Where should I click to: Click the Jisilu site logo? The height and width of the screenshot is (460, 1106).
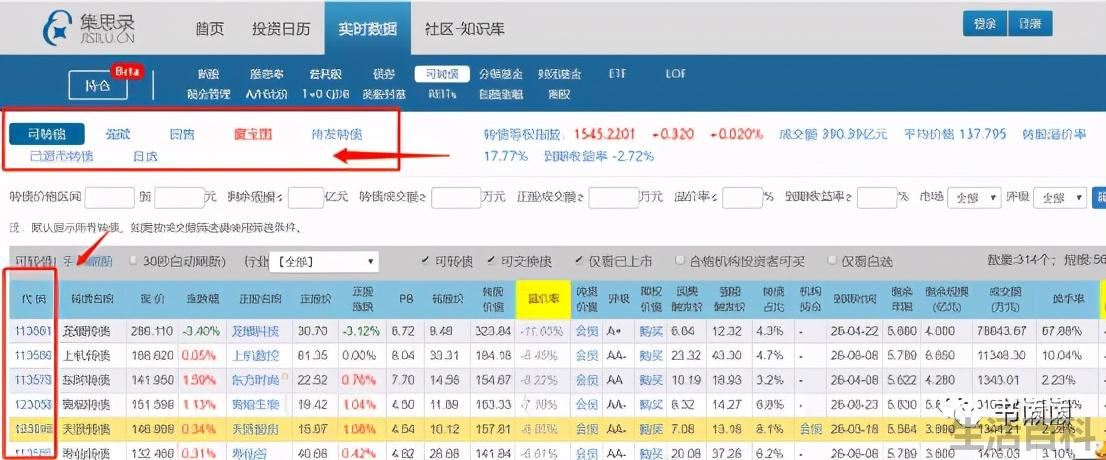[88, 28]
